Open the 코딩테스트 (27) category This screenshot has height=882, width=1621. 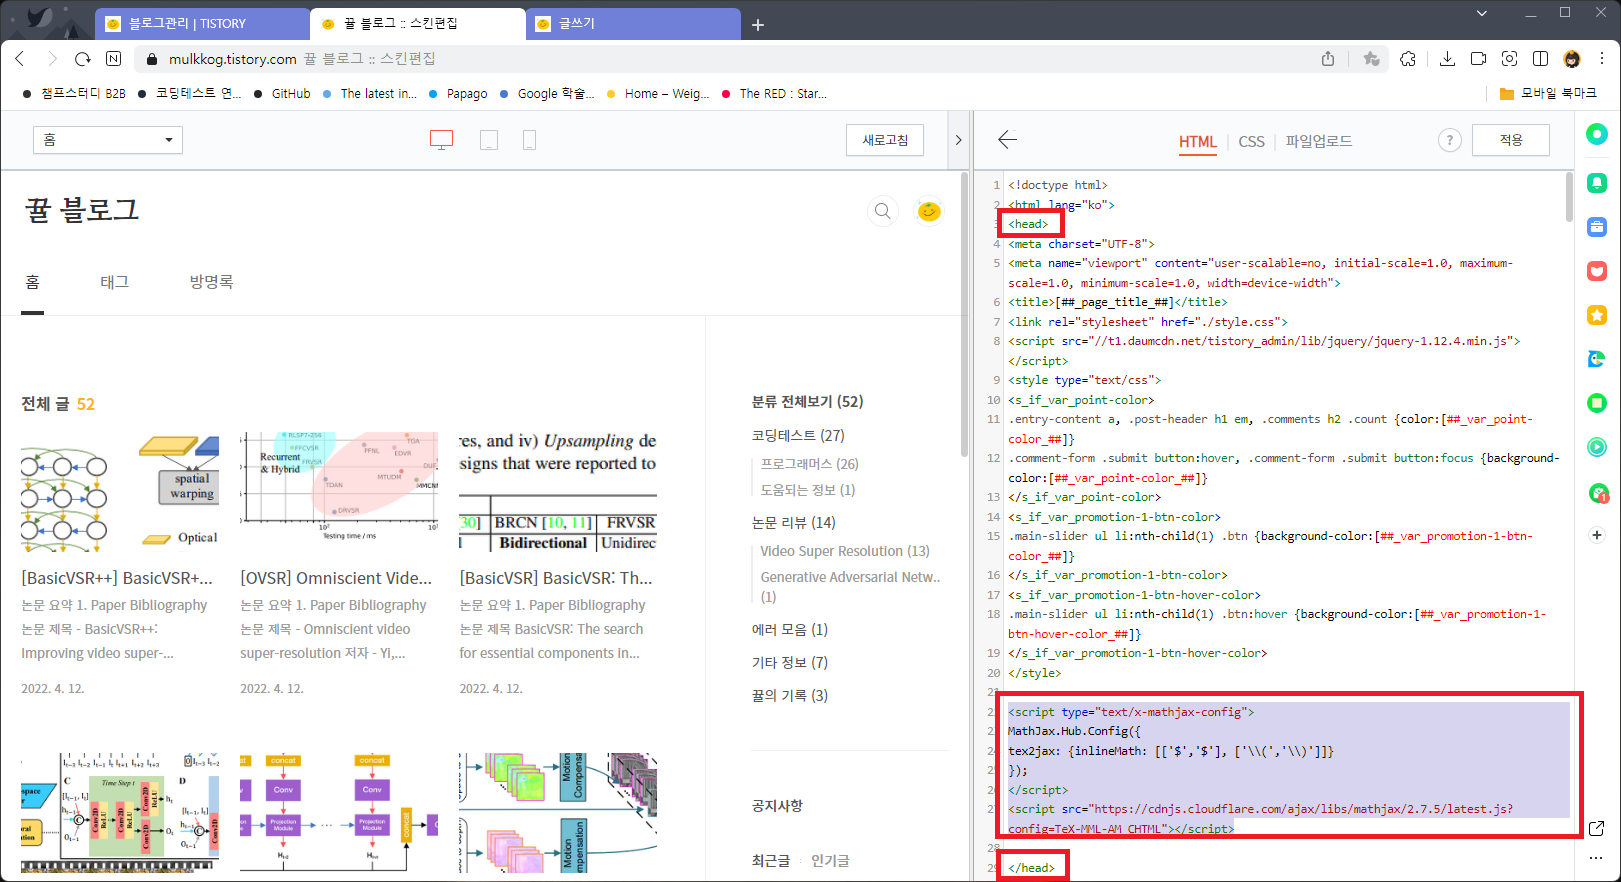point(798,435)
